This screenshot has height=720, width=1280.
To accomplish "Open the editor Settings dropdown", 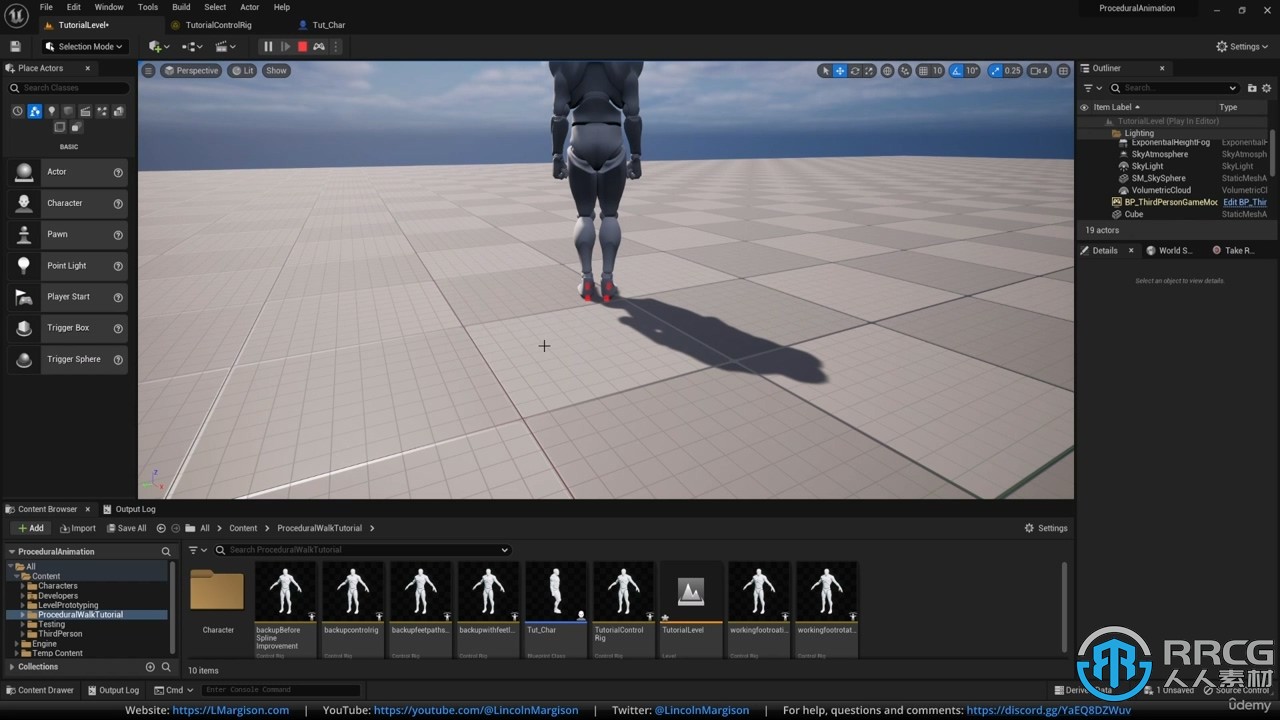I will [x=1243, y=46].
